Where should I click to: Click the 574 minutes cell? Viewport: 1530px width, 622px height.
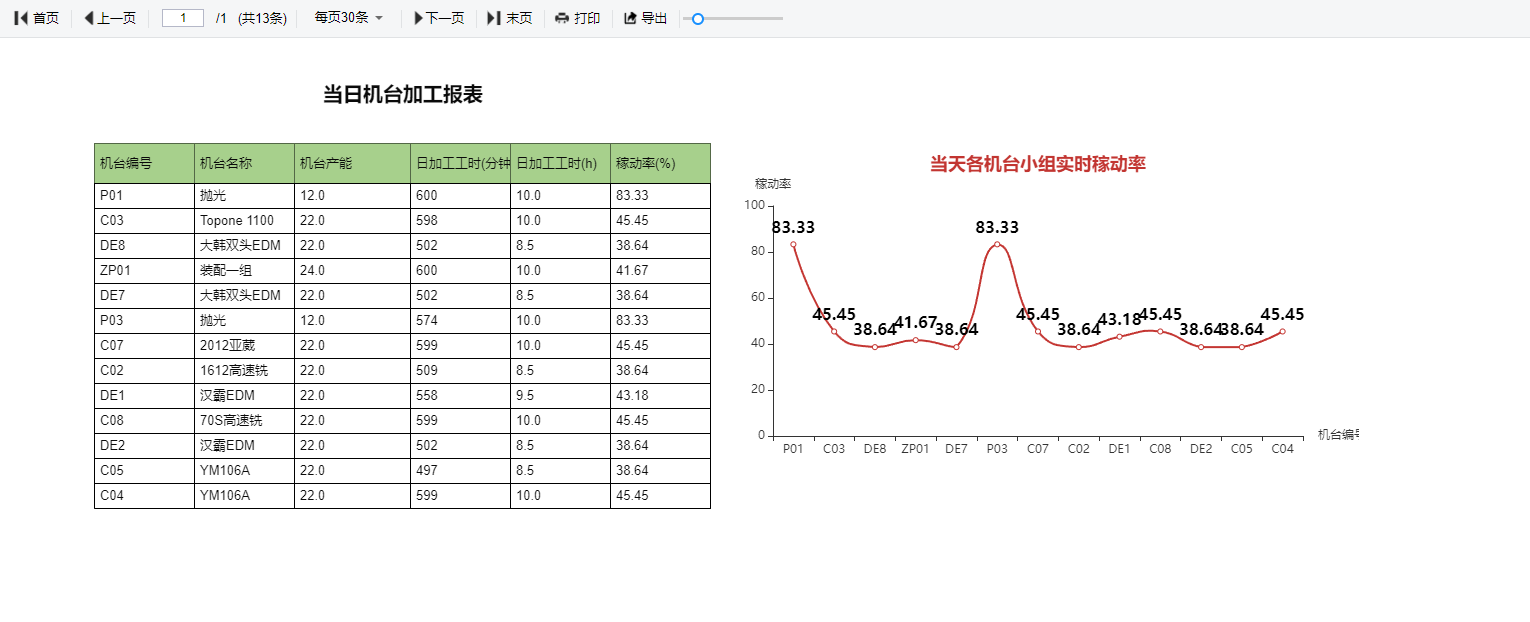coord(461,321)
